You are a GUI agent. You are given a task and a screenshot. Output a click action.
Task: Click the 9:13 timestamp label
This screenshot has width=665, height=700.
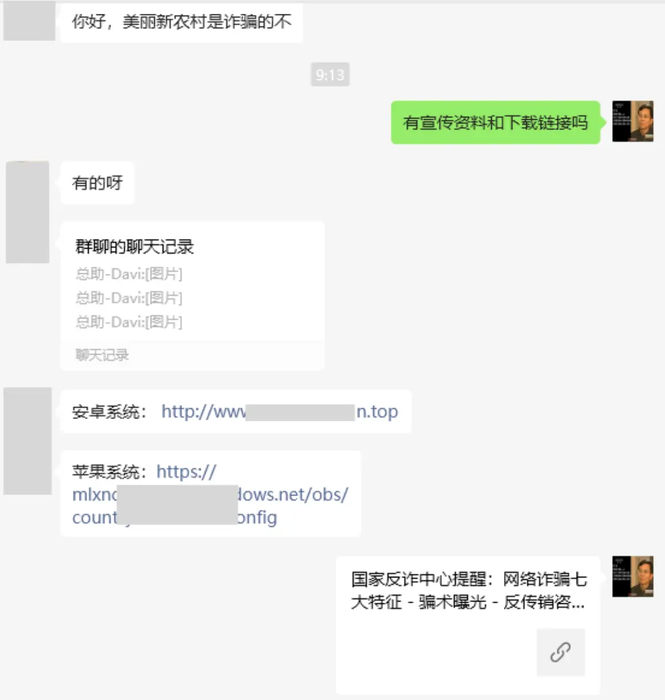(330, 74)
